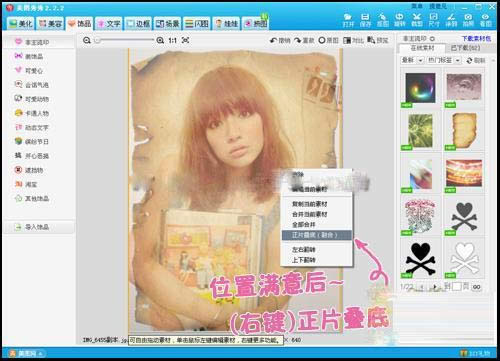Click the 导入饰品 import button

[x=37, y=227]
